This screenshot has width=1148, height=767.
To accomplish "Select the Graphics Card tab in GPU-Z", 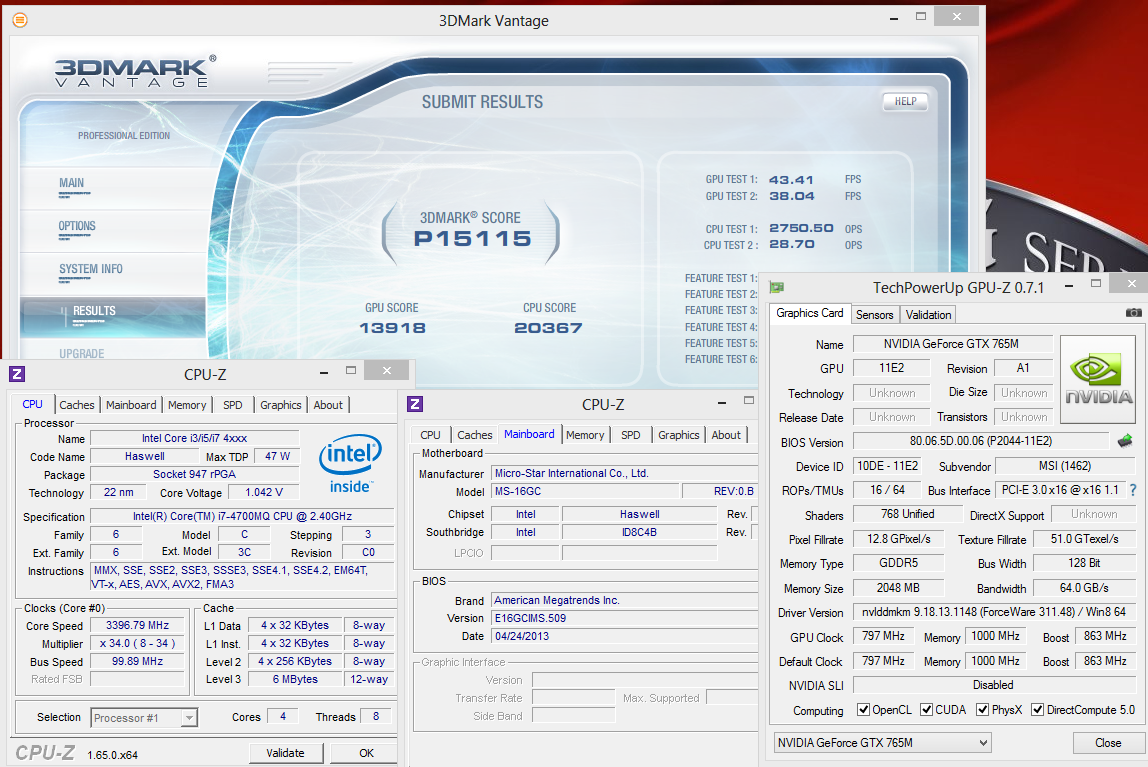I will coord(810,313).
